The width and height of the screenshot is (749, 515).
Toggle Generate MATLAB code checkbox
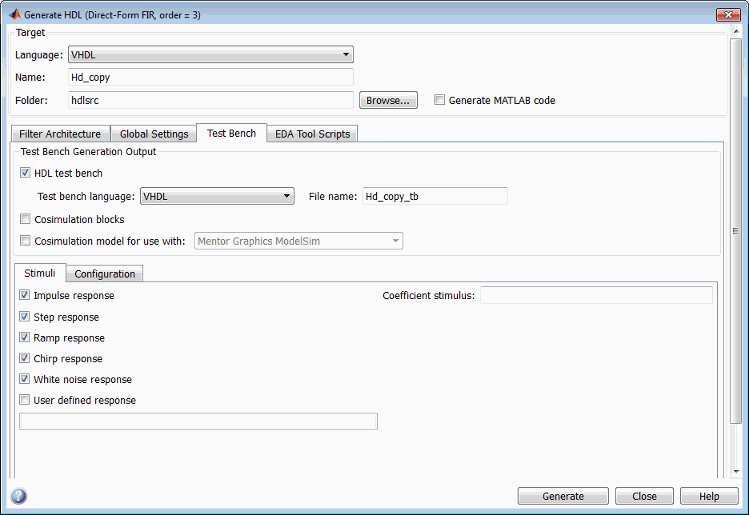pos(439,99)
